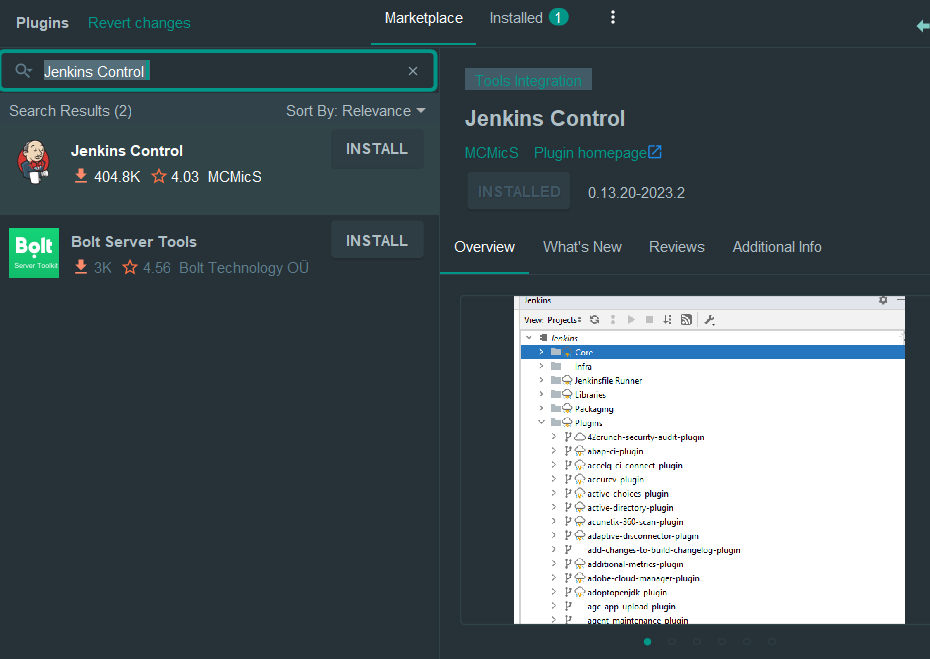Expand Packaging node in preview tree
Image resolution: width=930 pixels, height=659 pixels.
(x=541, y=408)
